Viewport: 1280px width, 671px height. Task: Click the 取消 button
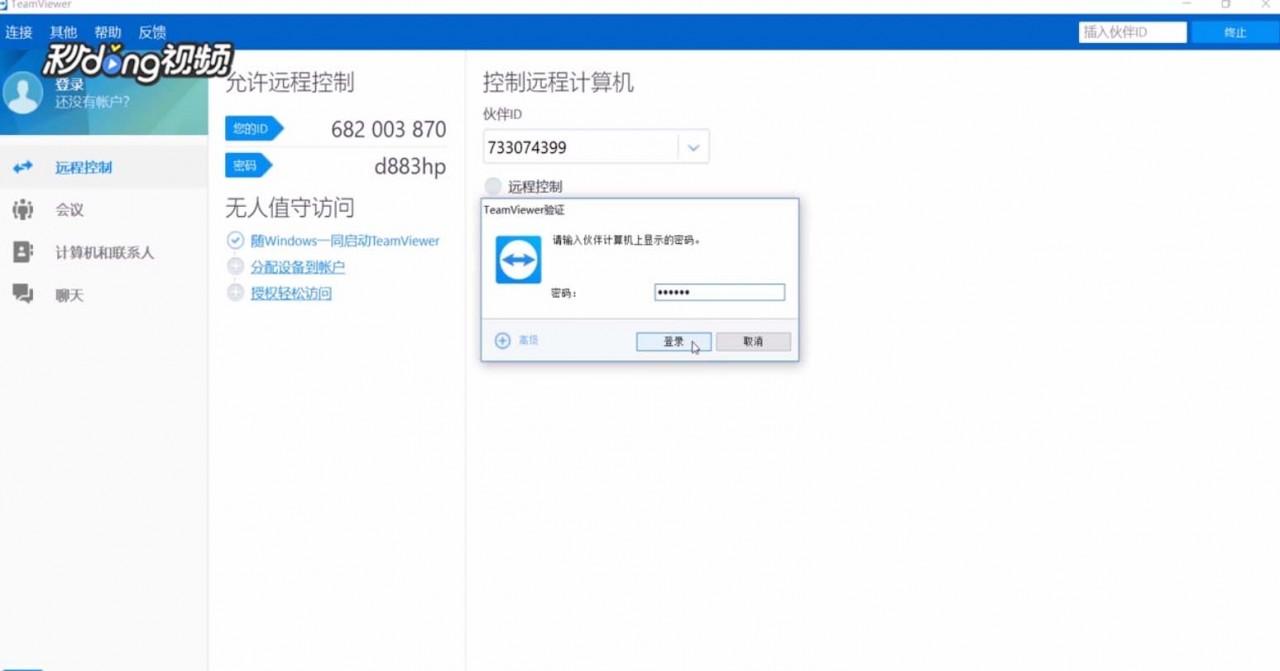click(x=753, y=341)
